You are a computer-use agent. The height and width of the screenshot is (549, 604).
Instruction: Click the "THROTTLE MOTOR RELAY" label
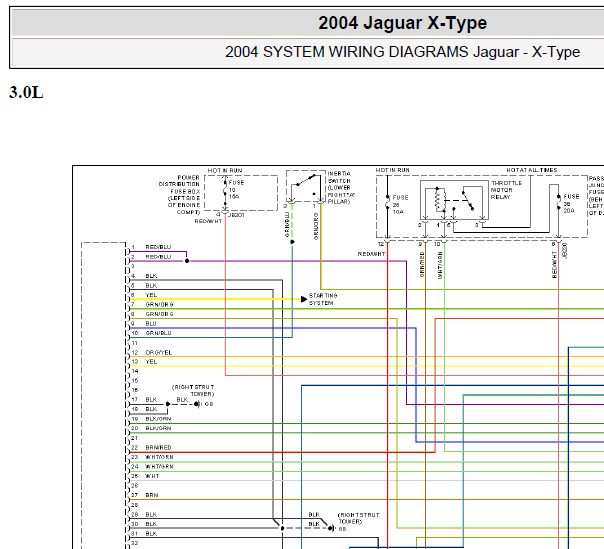[x=506, y=190]
